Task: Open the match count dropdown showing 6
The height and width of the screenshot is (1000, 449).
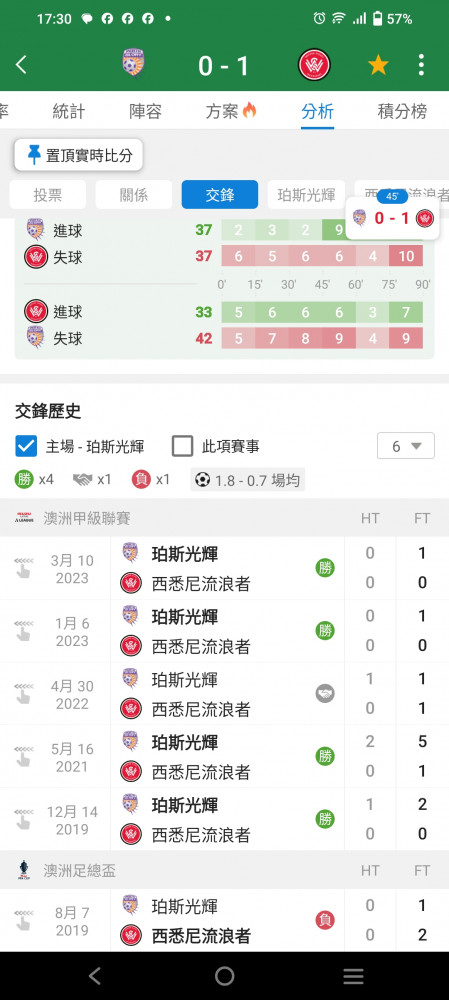Action: click(406, 446)
